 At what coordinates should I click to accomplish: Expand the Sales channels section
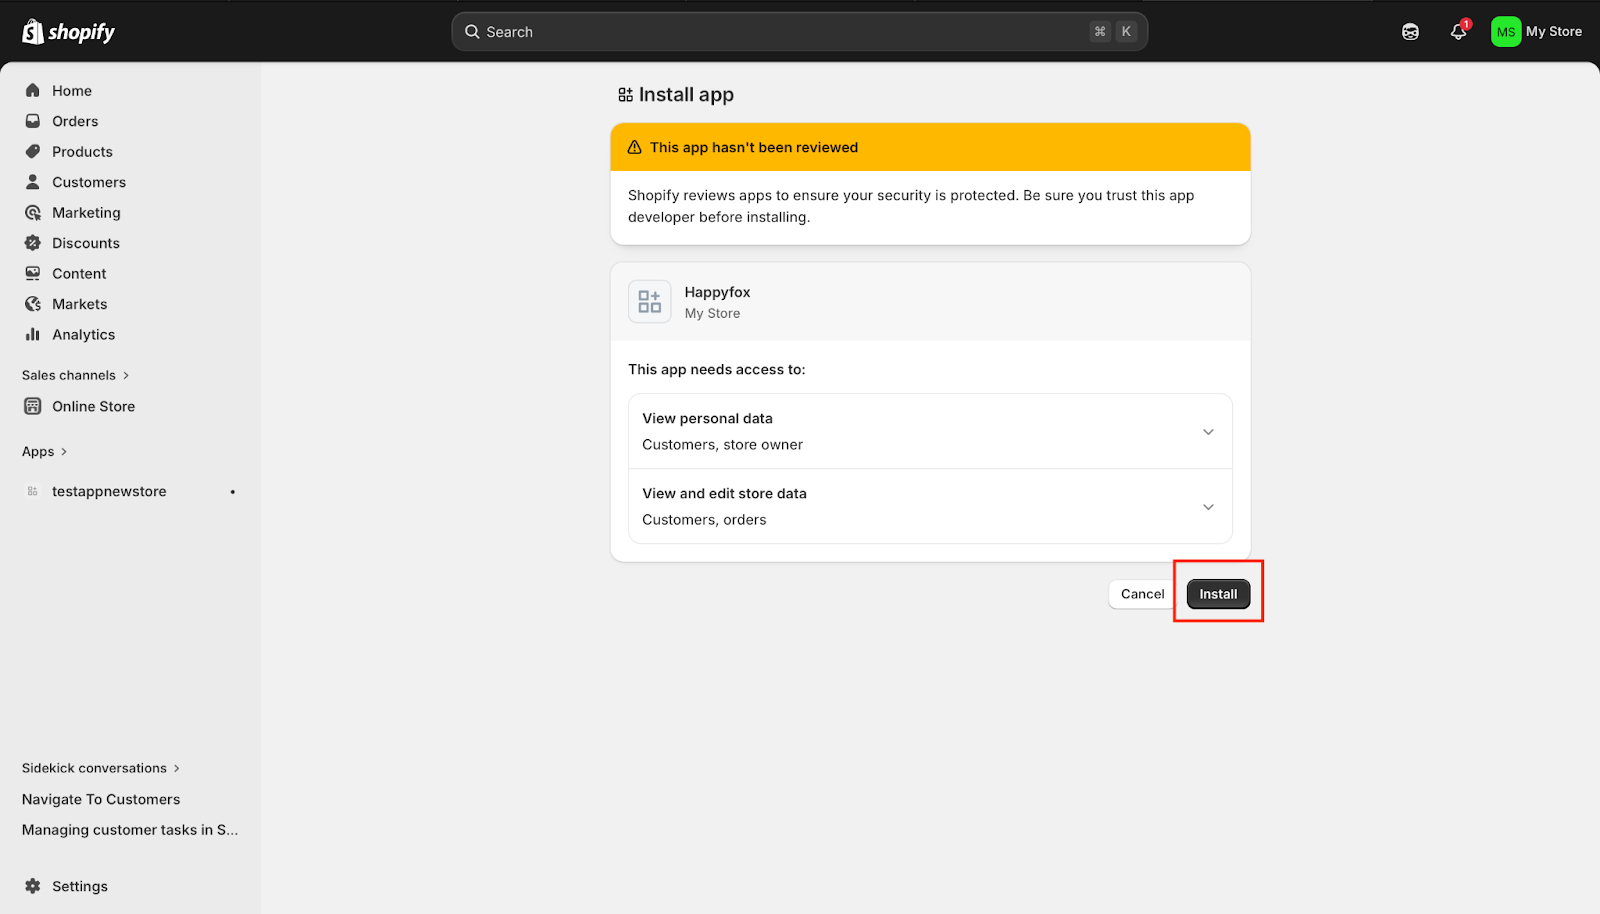76,376
